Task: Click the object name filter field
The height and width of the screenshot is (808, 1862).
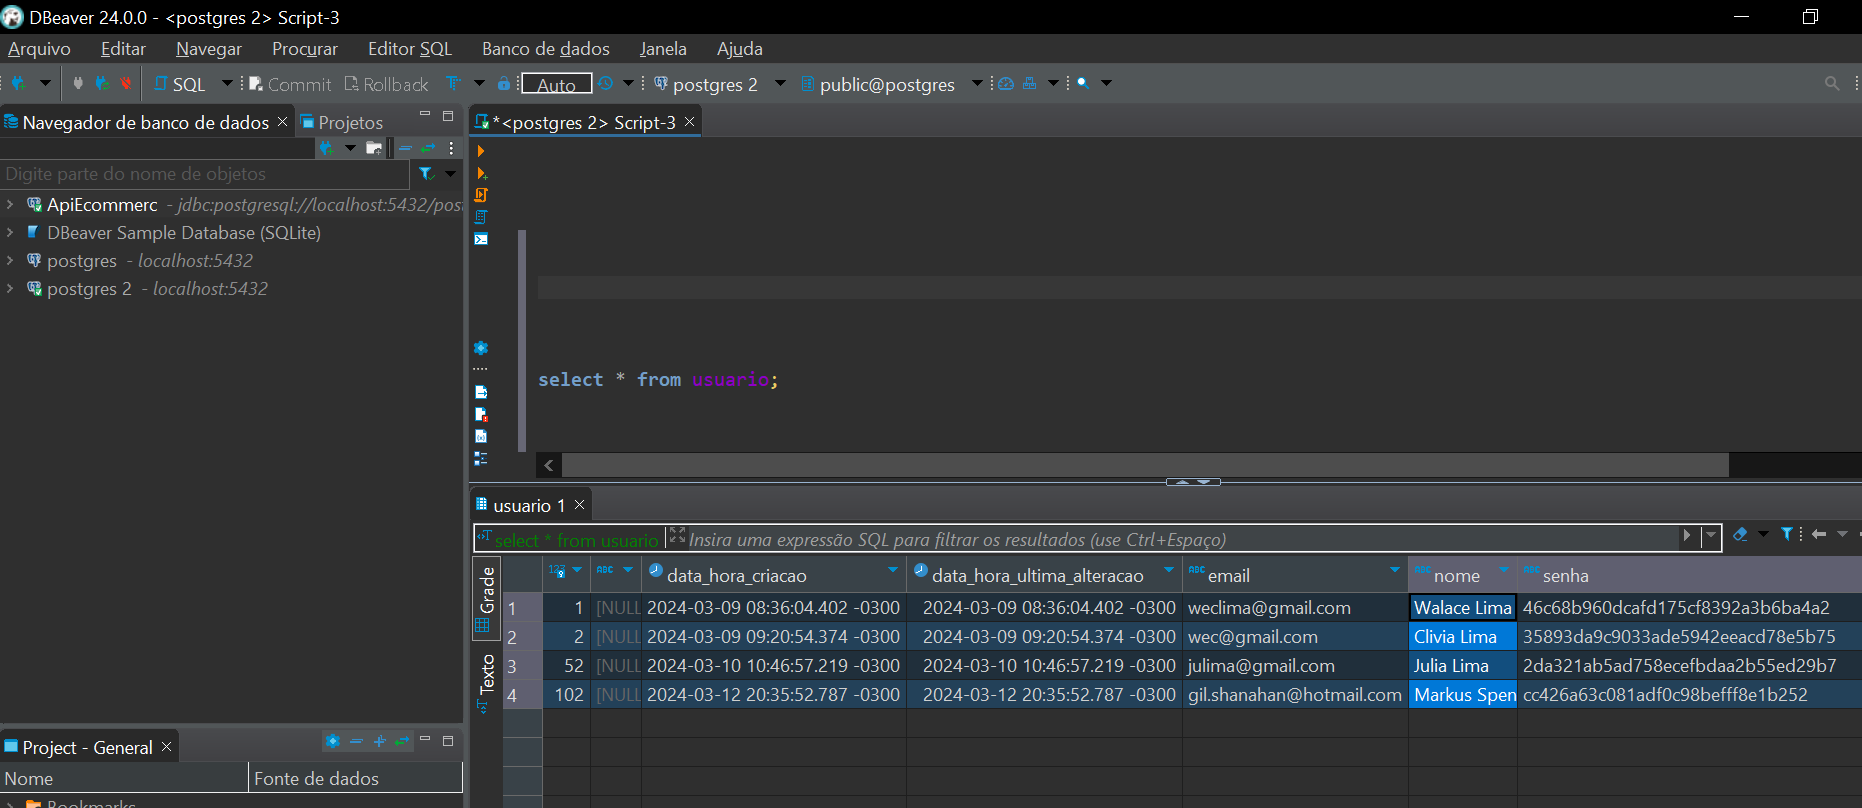Action: [205, 174]
